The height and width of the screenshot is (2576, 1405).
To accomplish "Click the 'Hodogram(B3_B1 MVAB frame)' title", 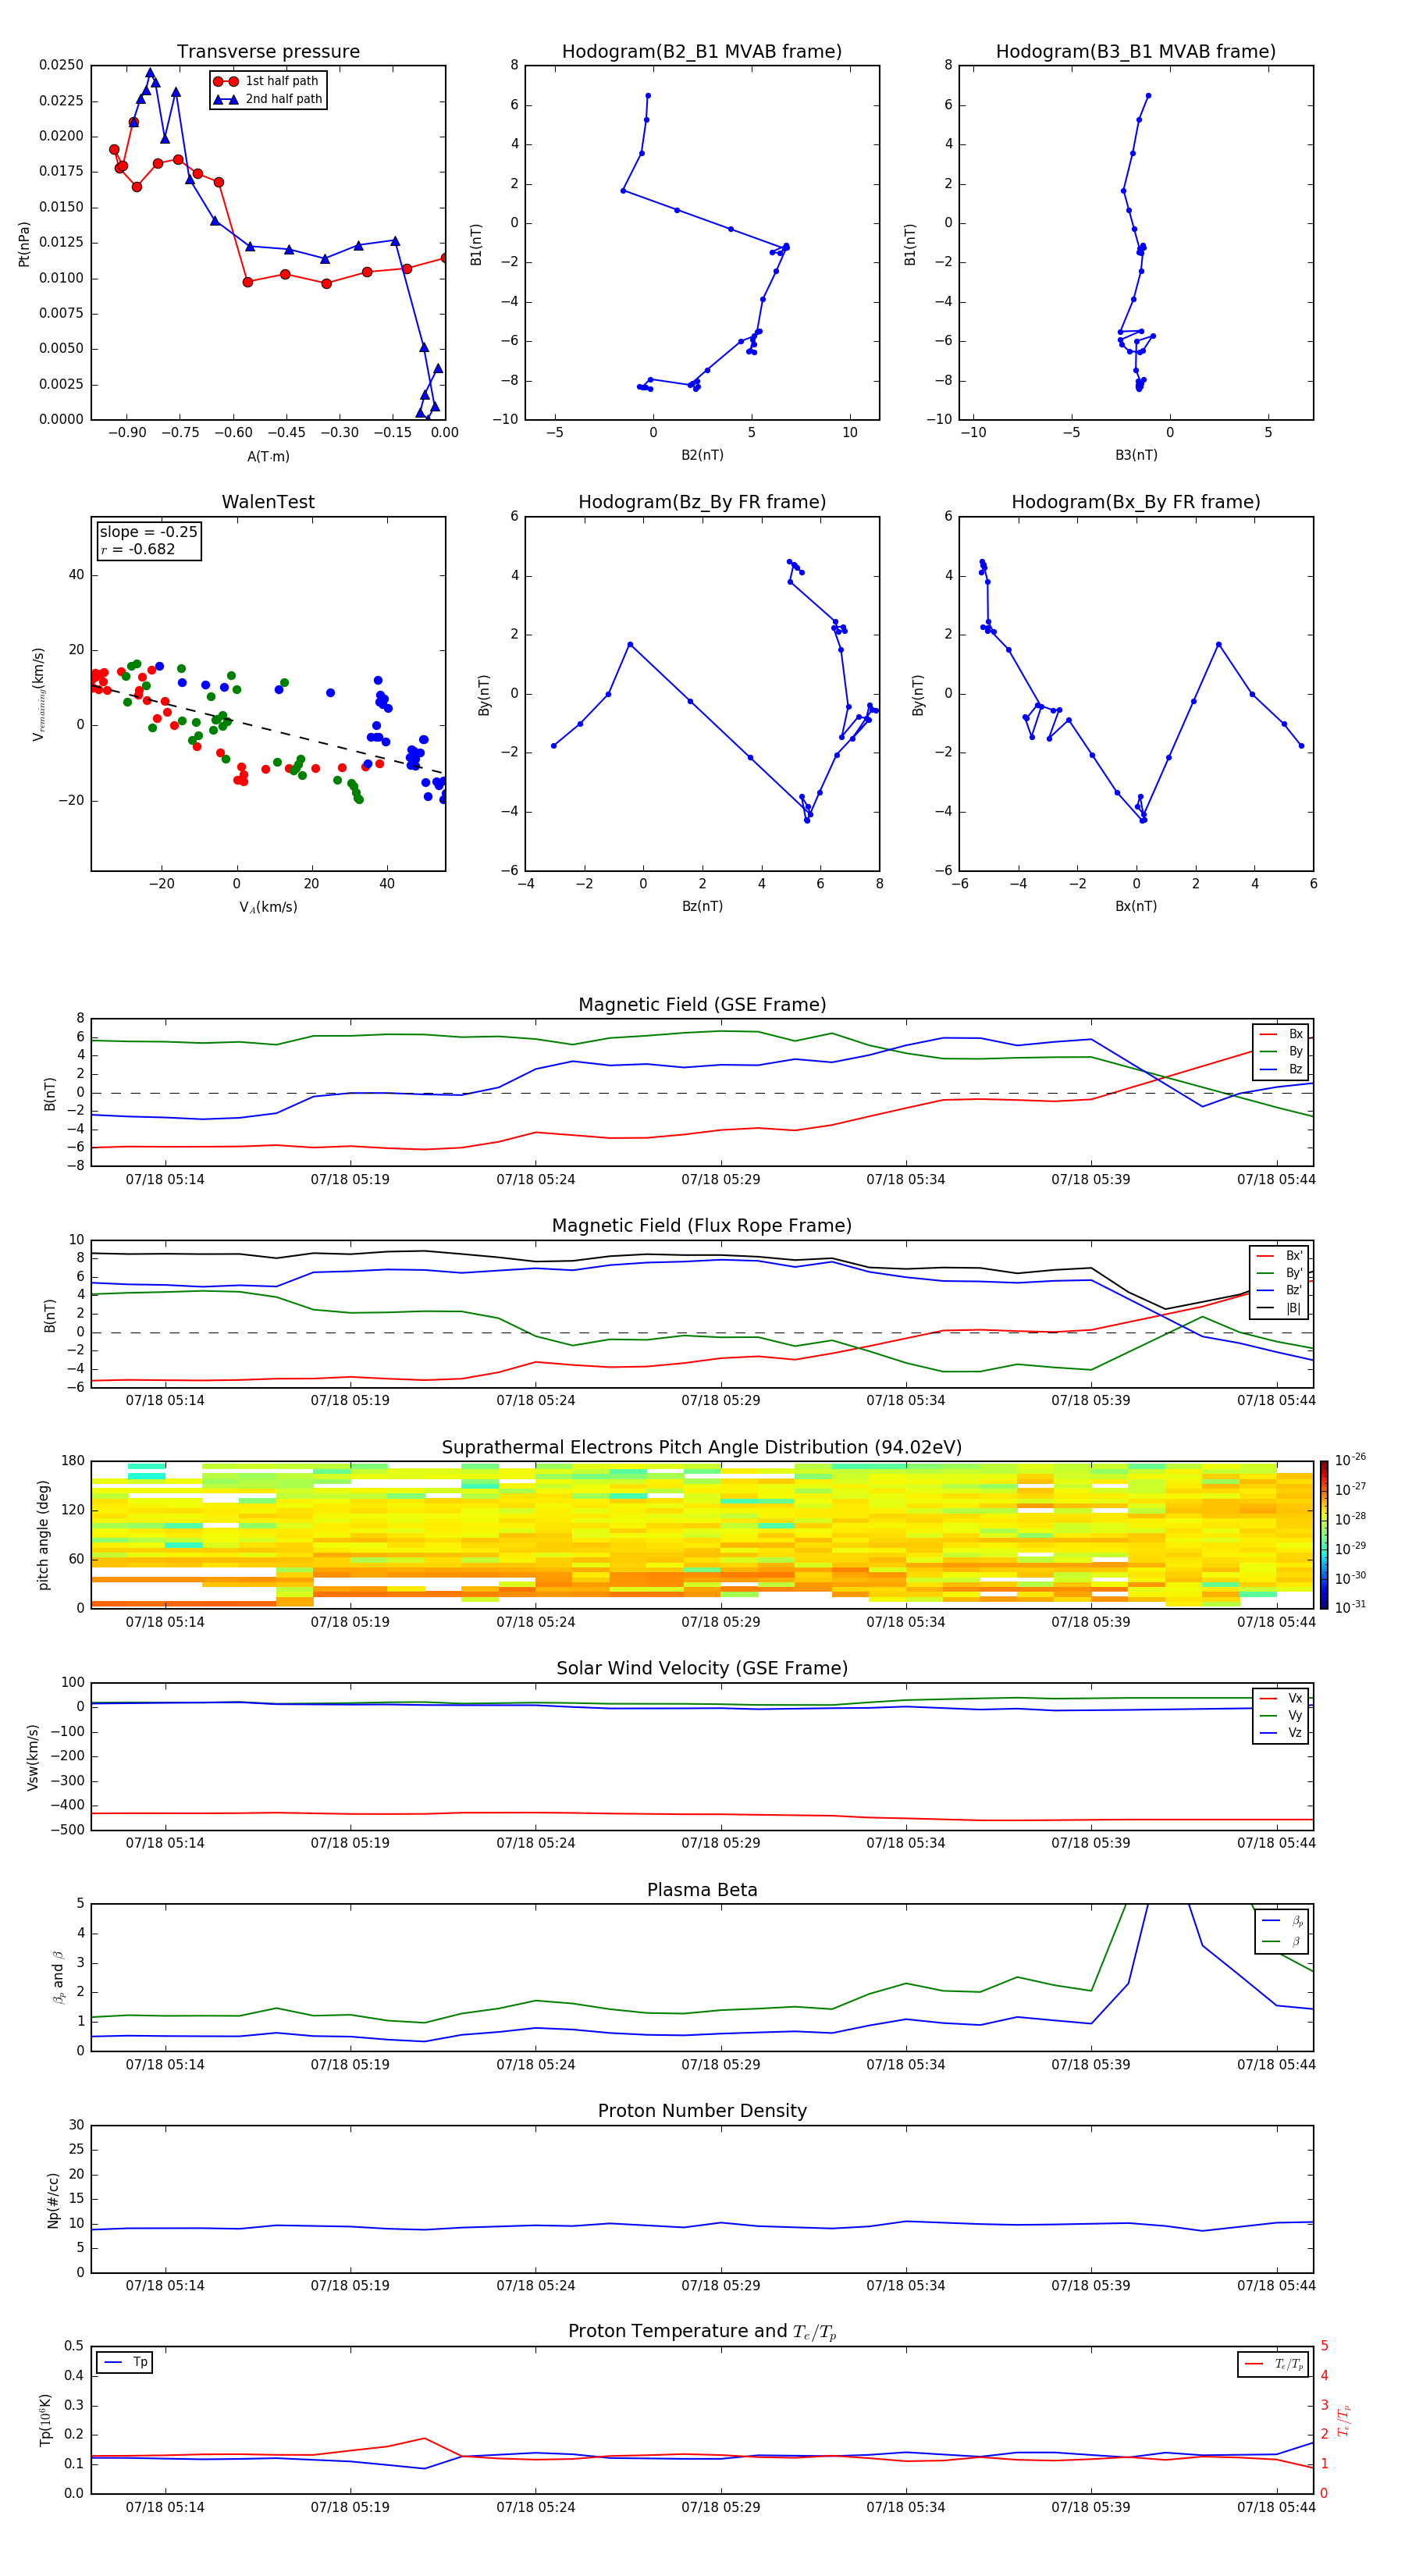I will coord(1136,52).
